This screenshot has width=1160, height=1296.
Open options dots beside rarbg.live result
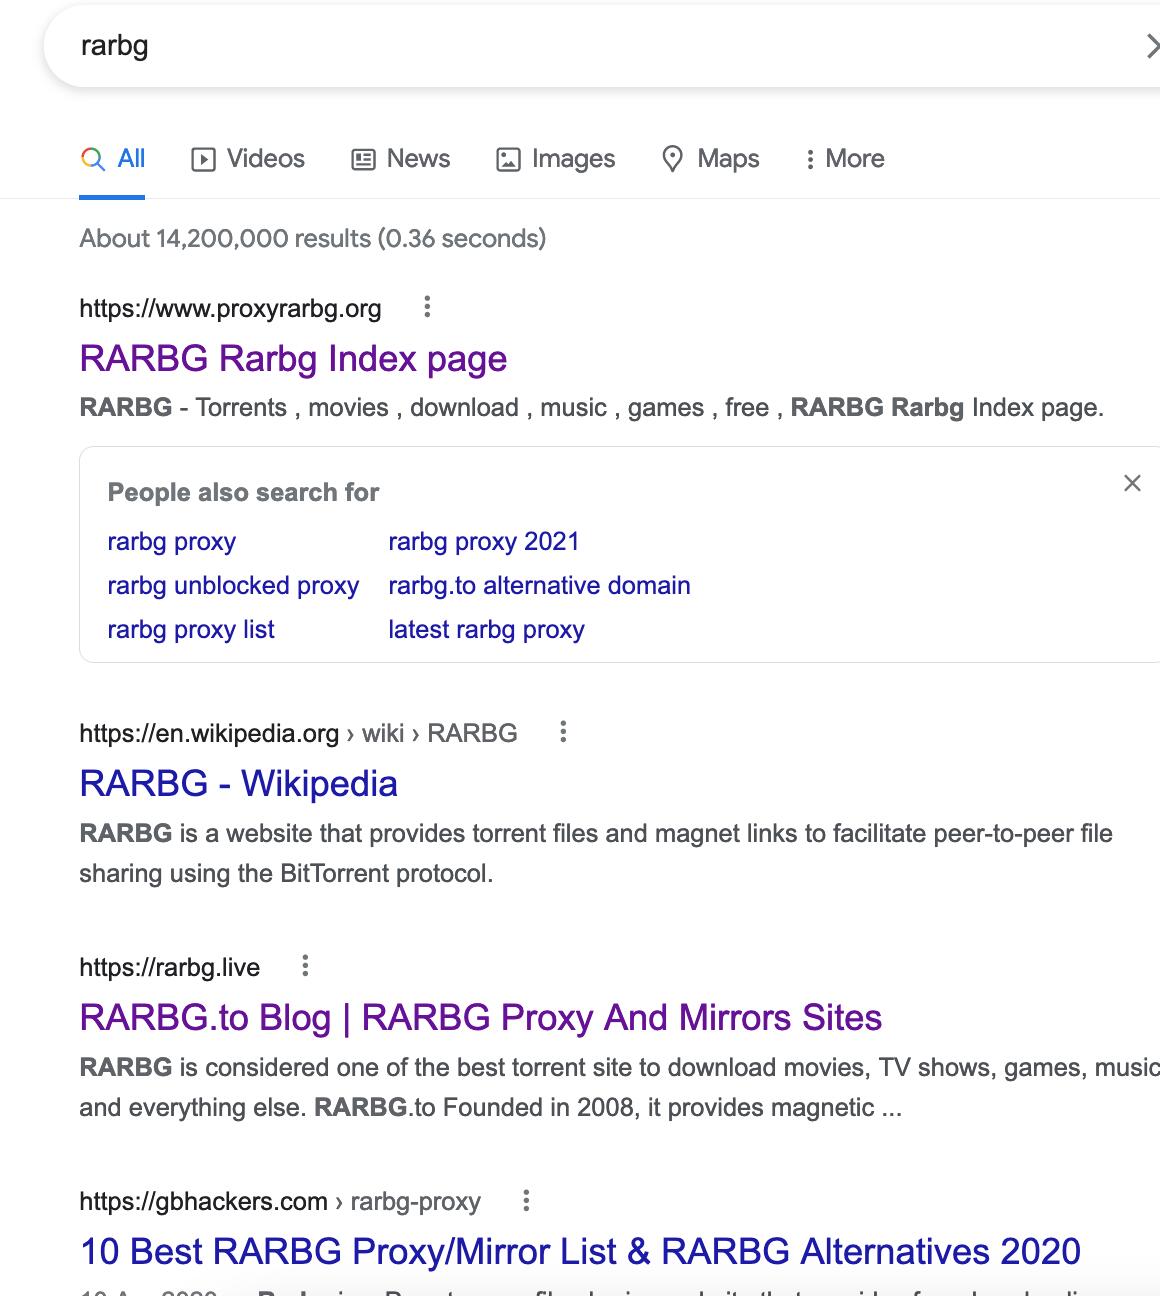click(305, 966)
